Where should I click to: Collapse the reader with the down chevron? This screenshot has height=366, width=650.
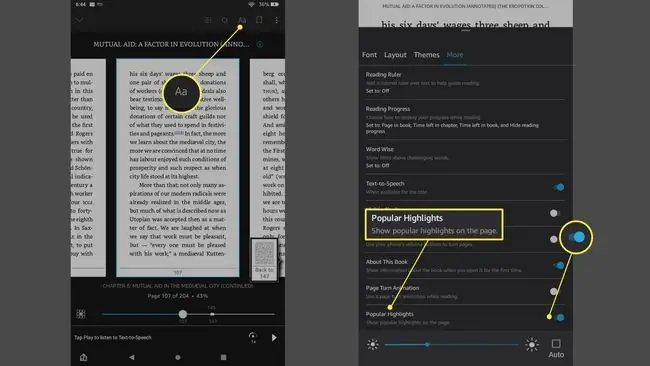click(x=79, y=20)
